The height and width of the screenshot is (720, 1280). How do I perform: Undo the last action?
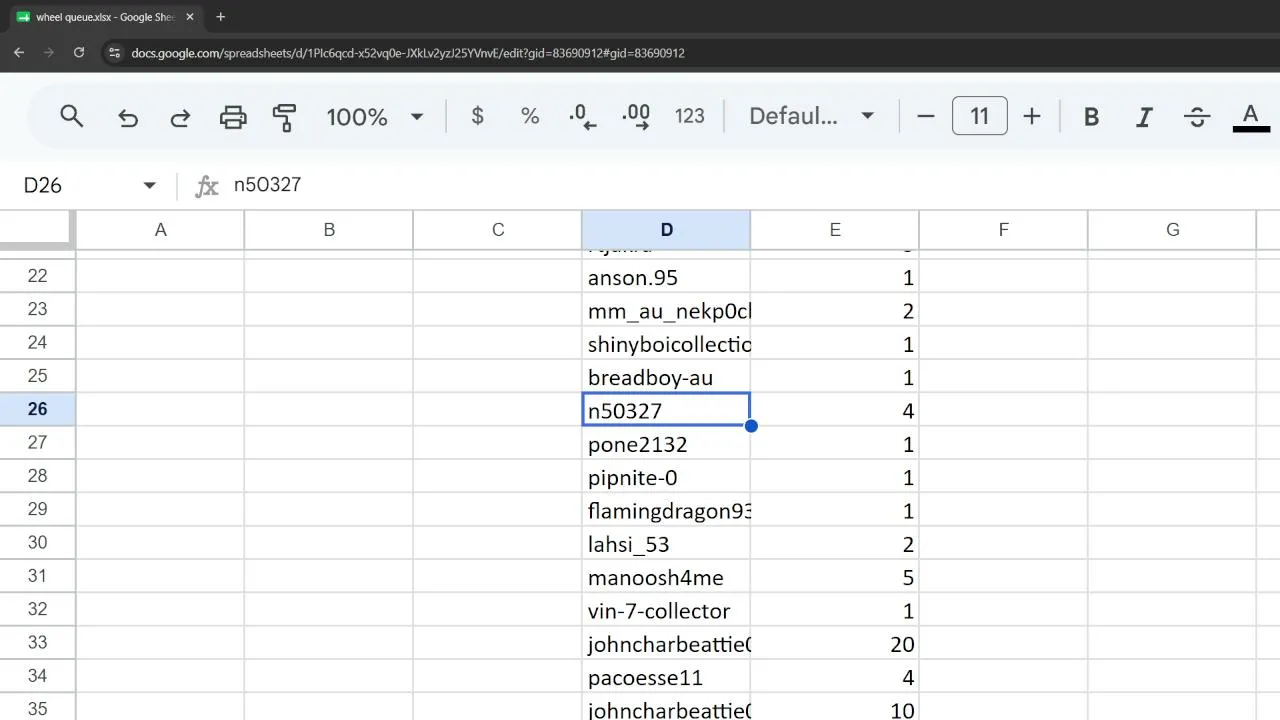tap(128, 117)
